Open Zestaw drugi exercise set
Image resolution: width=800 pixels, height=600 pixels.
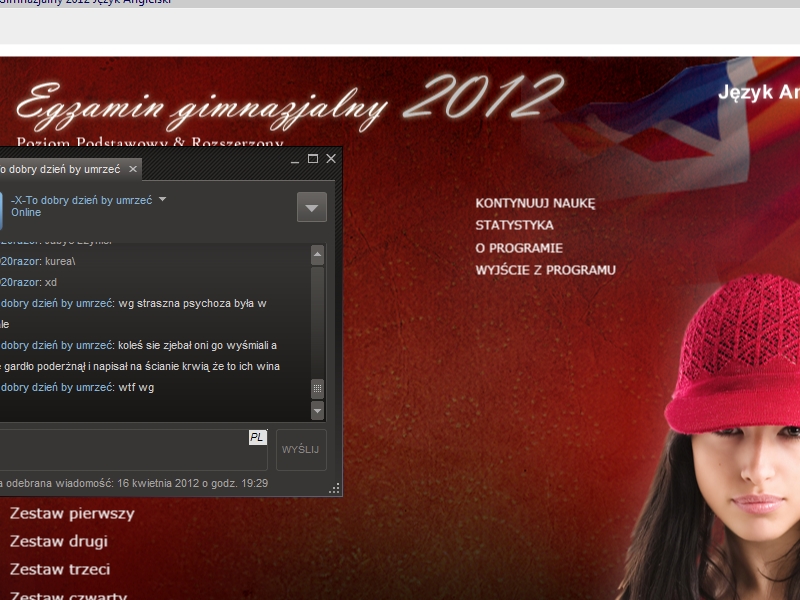59,541
